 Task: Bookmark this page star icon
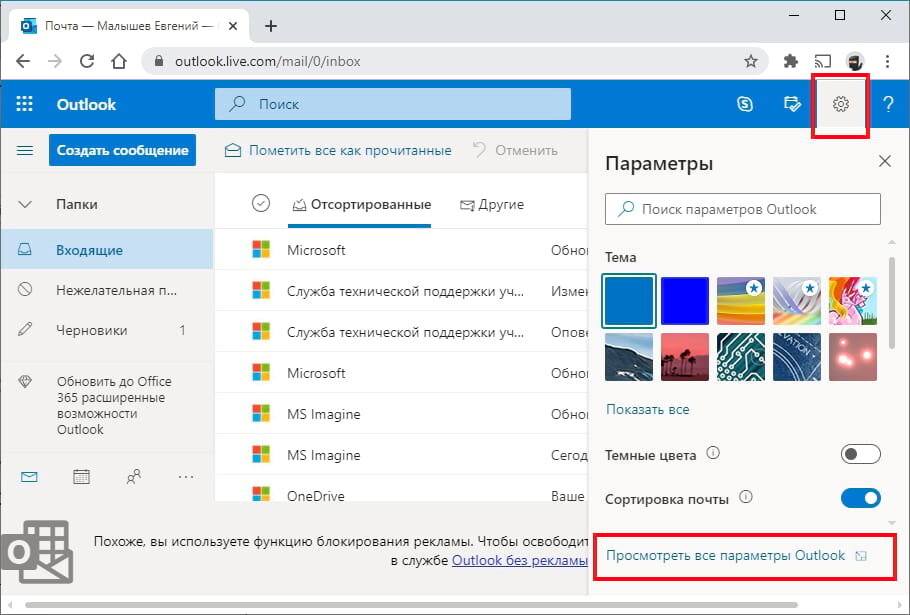751,61
